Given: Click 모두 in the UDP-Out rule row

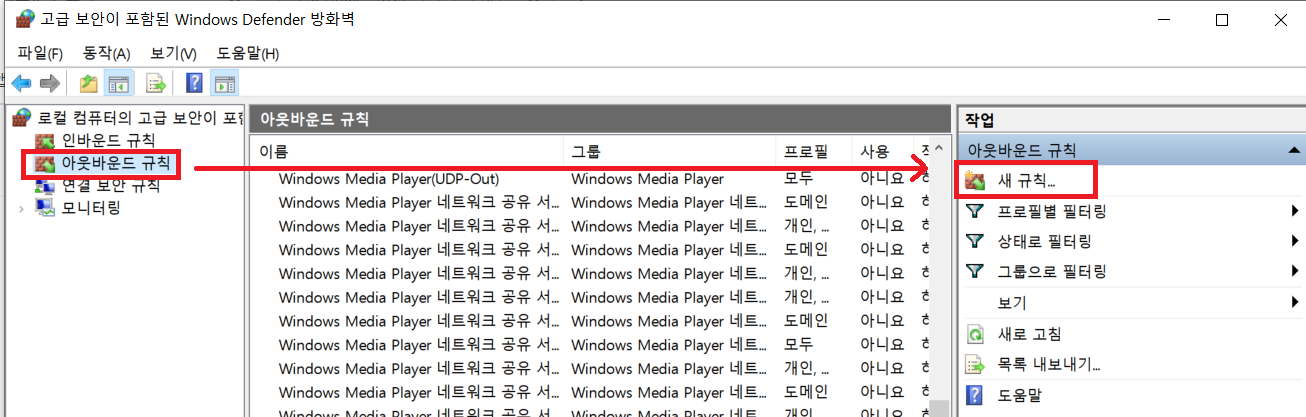Looking at the screenshot, I should point(798,179).
